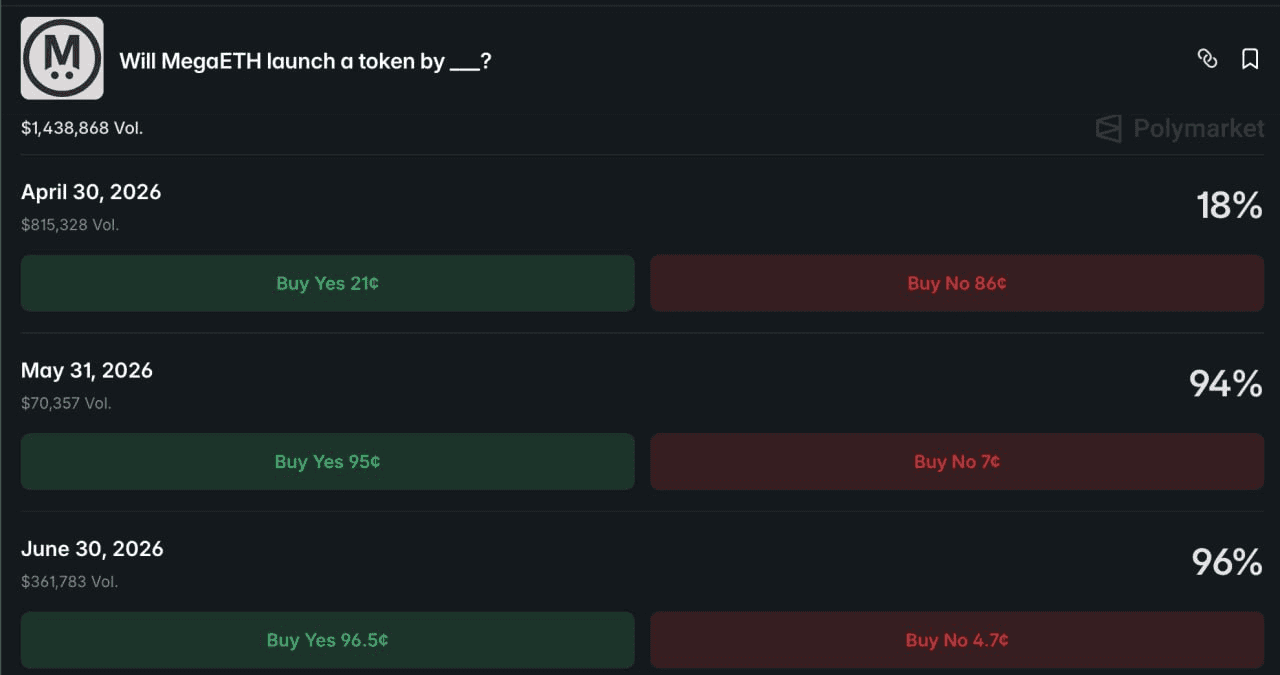Expand the June 30, 2026 outcome row
The image size is (1280, 675).
click(92, 549)
